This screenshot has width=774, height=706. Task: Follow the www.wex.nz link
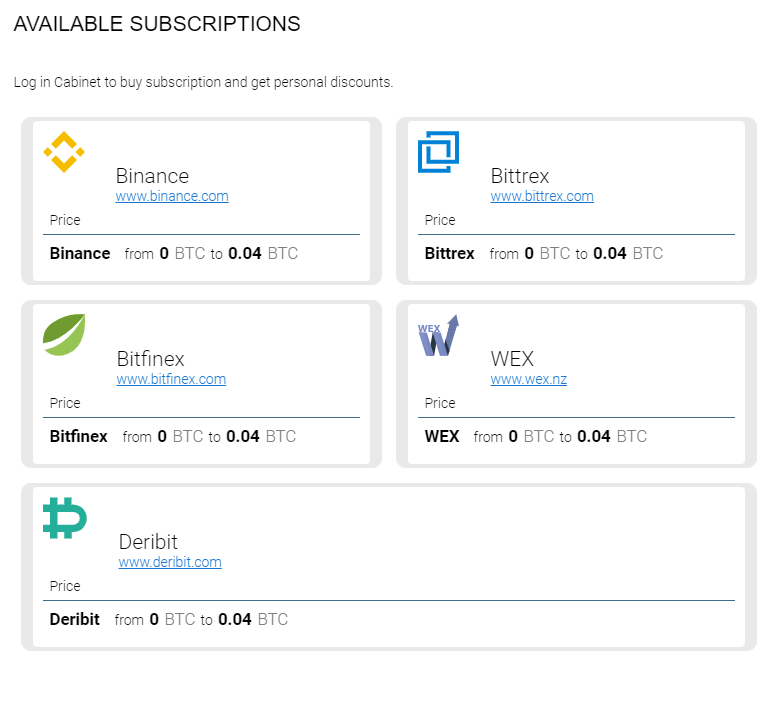(528, 379)
